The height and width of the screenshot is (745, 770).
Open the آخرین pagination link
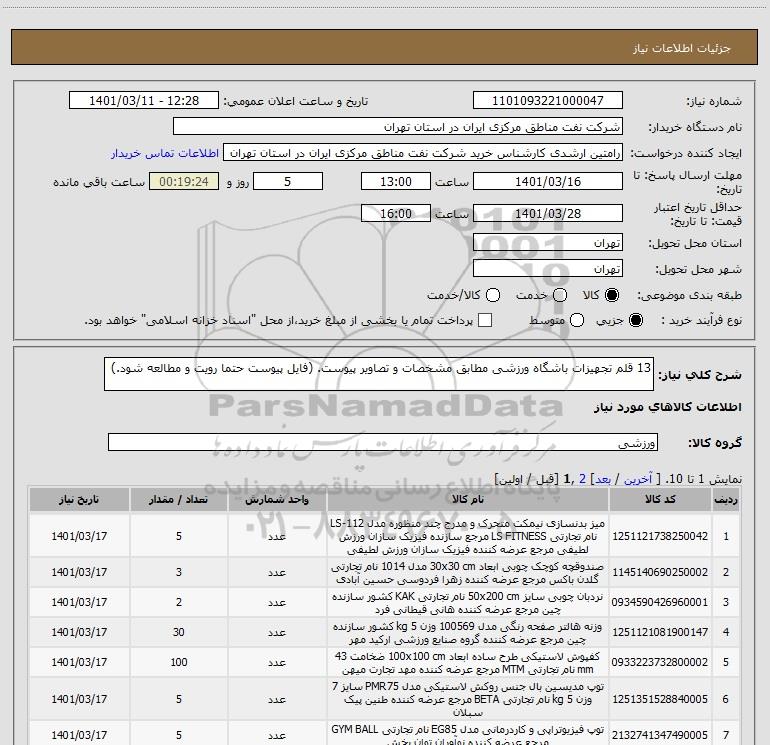click(x=638, y=479)
